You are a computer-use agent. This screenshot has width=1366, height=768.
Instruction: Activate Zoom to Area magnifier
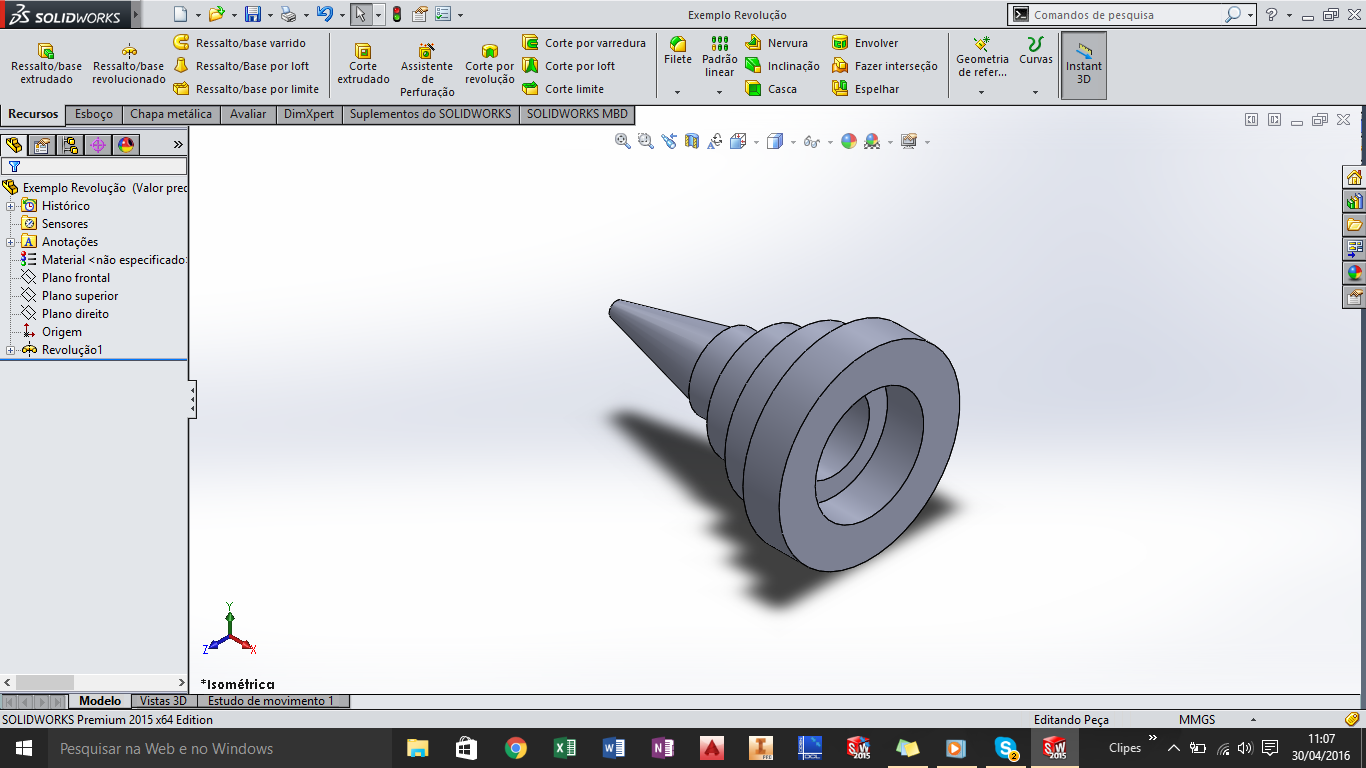click(646, 142)
